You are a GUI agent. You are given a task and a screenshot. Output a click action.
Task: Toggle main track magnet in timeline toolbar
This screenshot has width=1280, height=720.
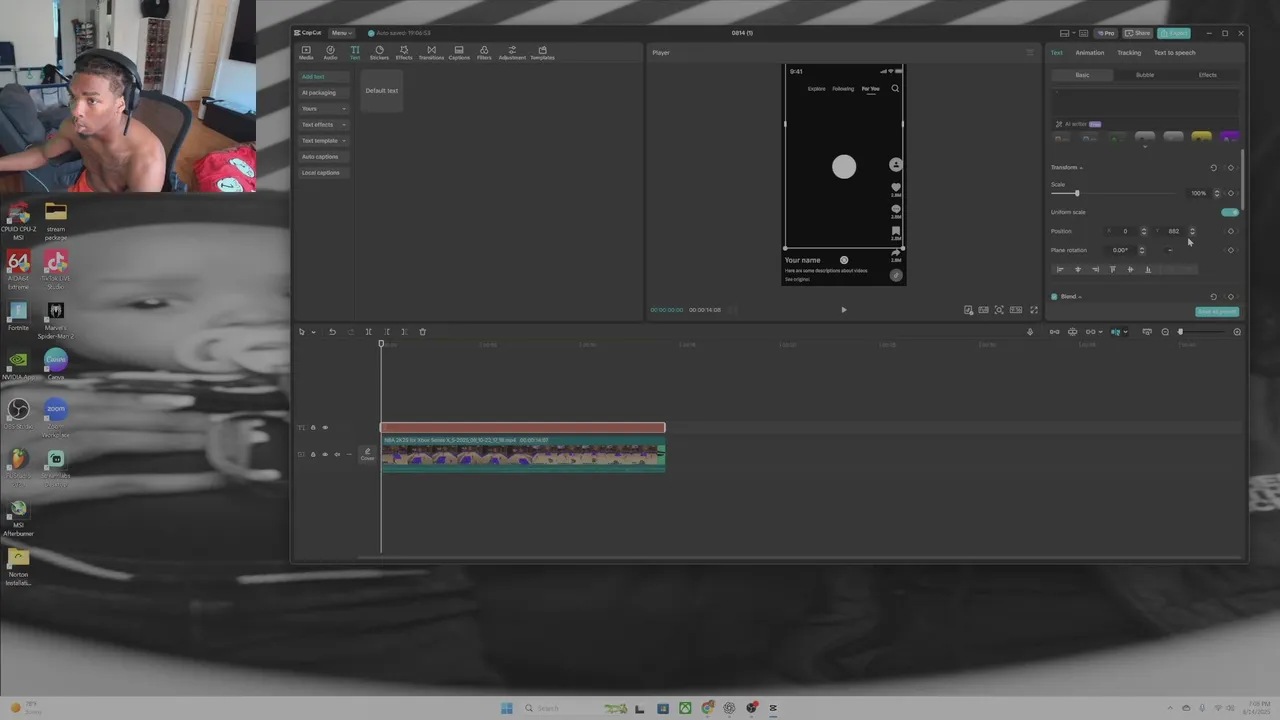(x=1054, y=332)
